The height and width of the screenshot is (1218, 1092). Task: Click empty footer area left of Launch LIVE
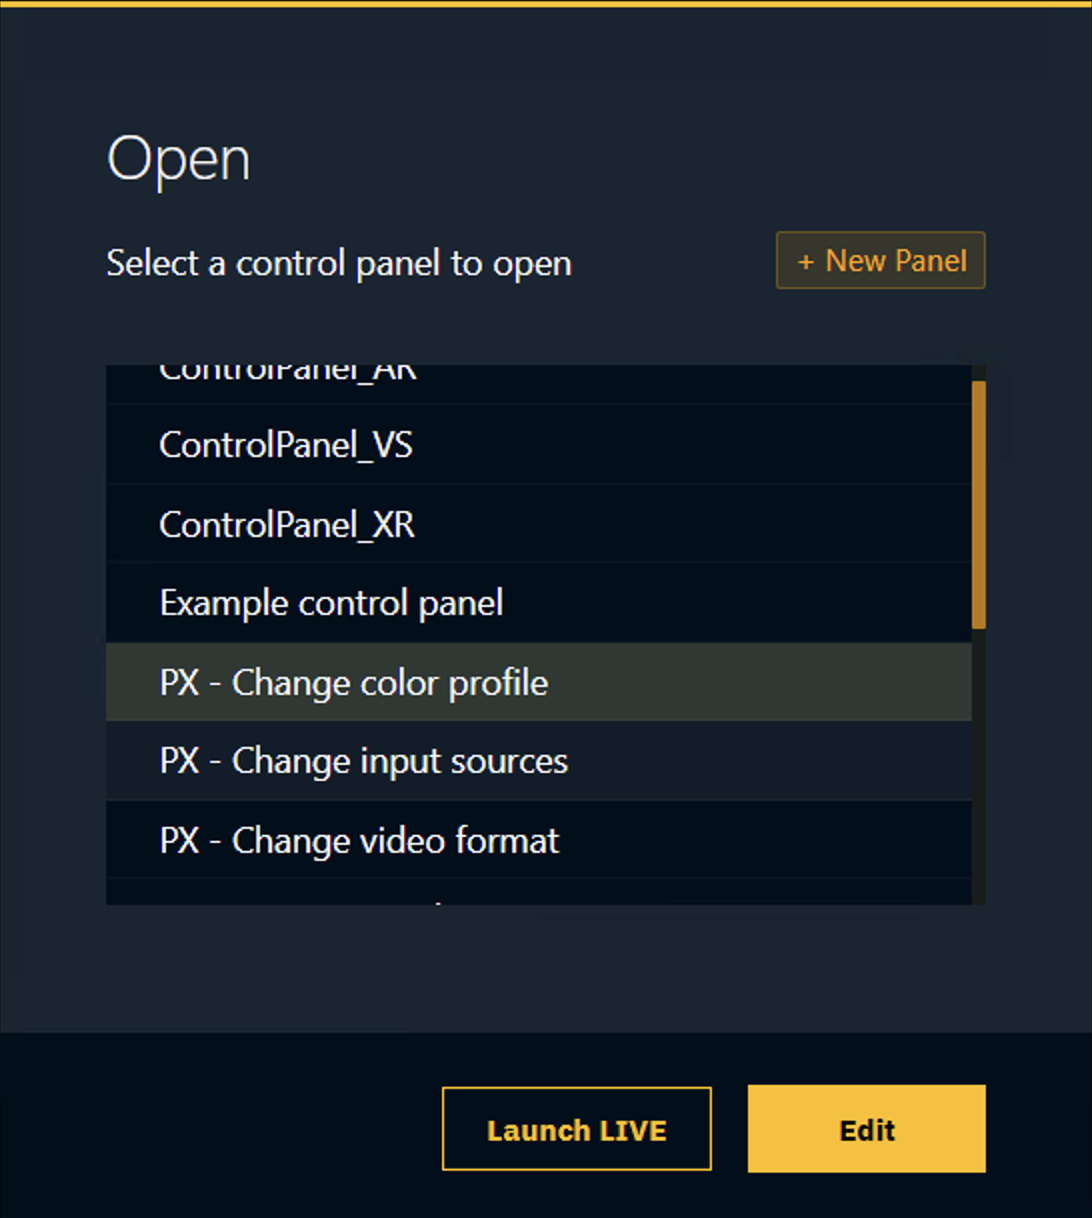(220, 1129)
